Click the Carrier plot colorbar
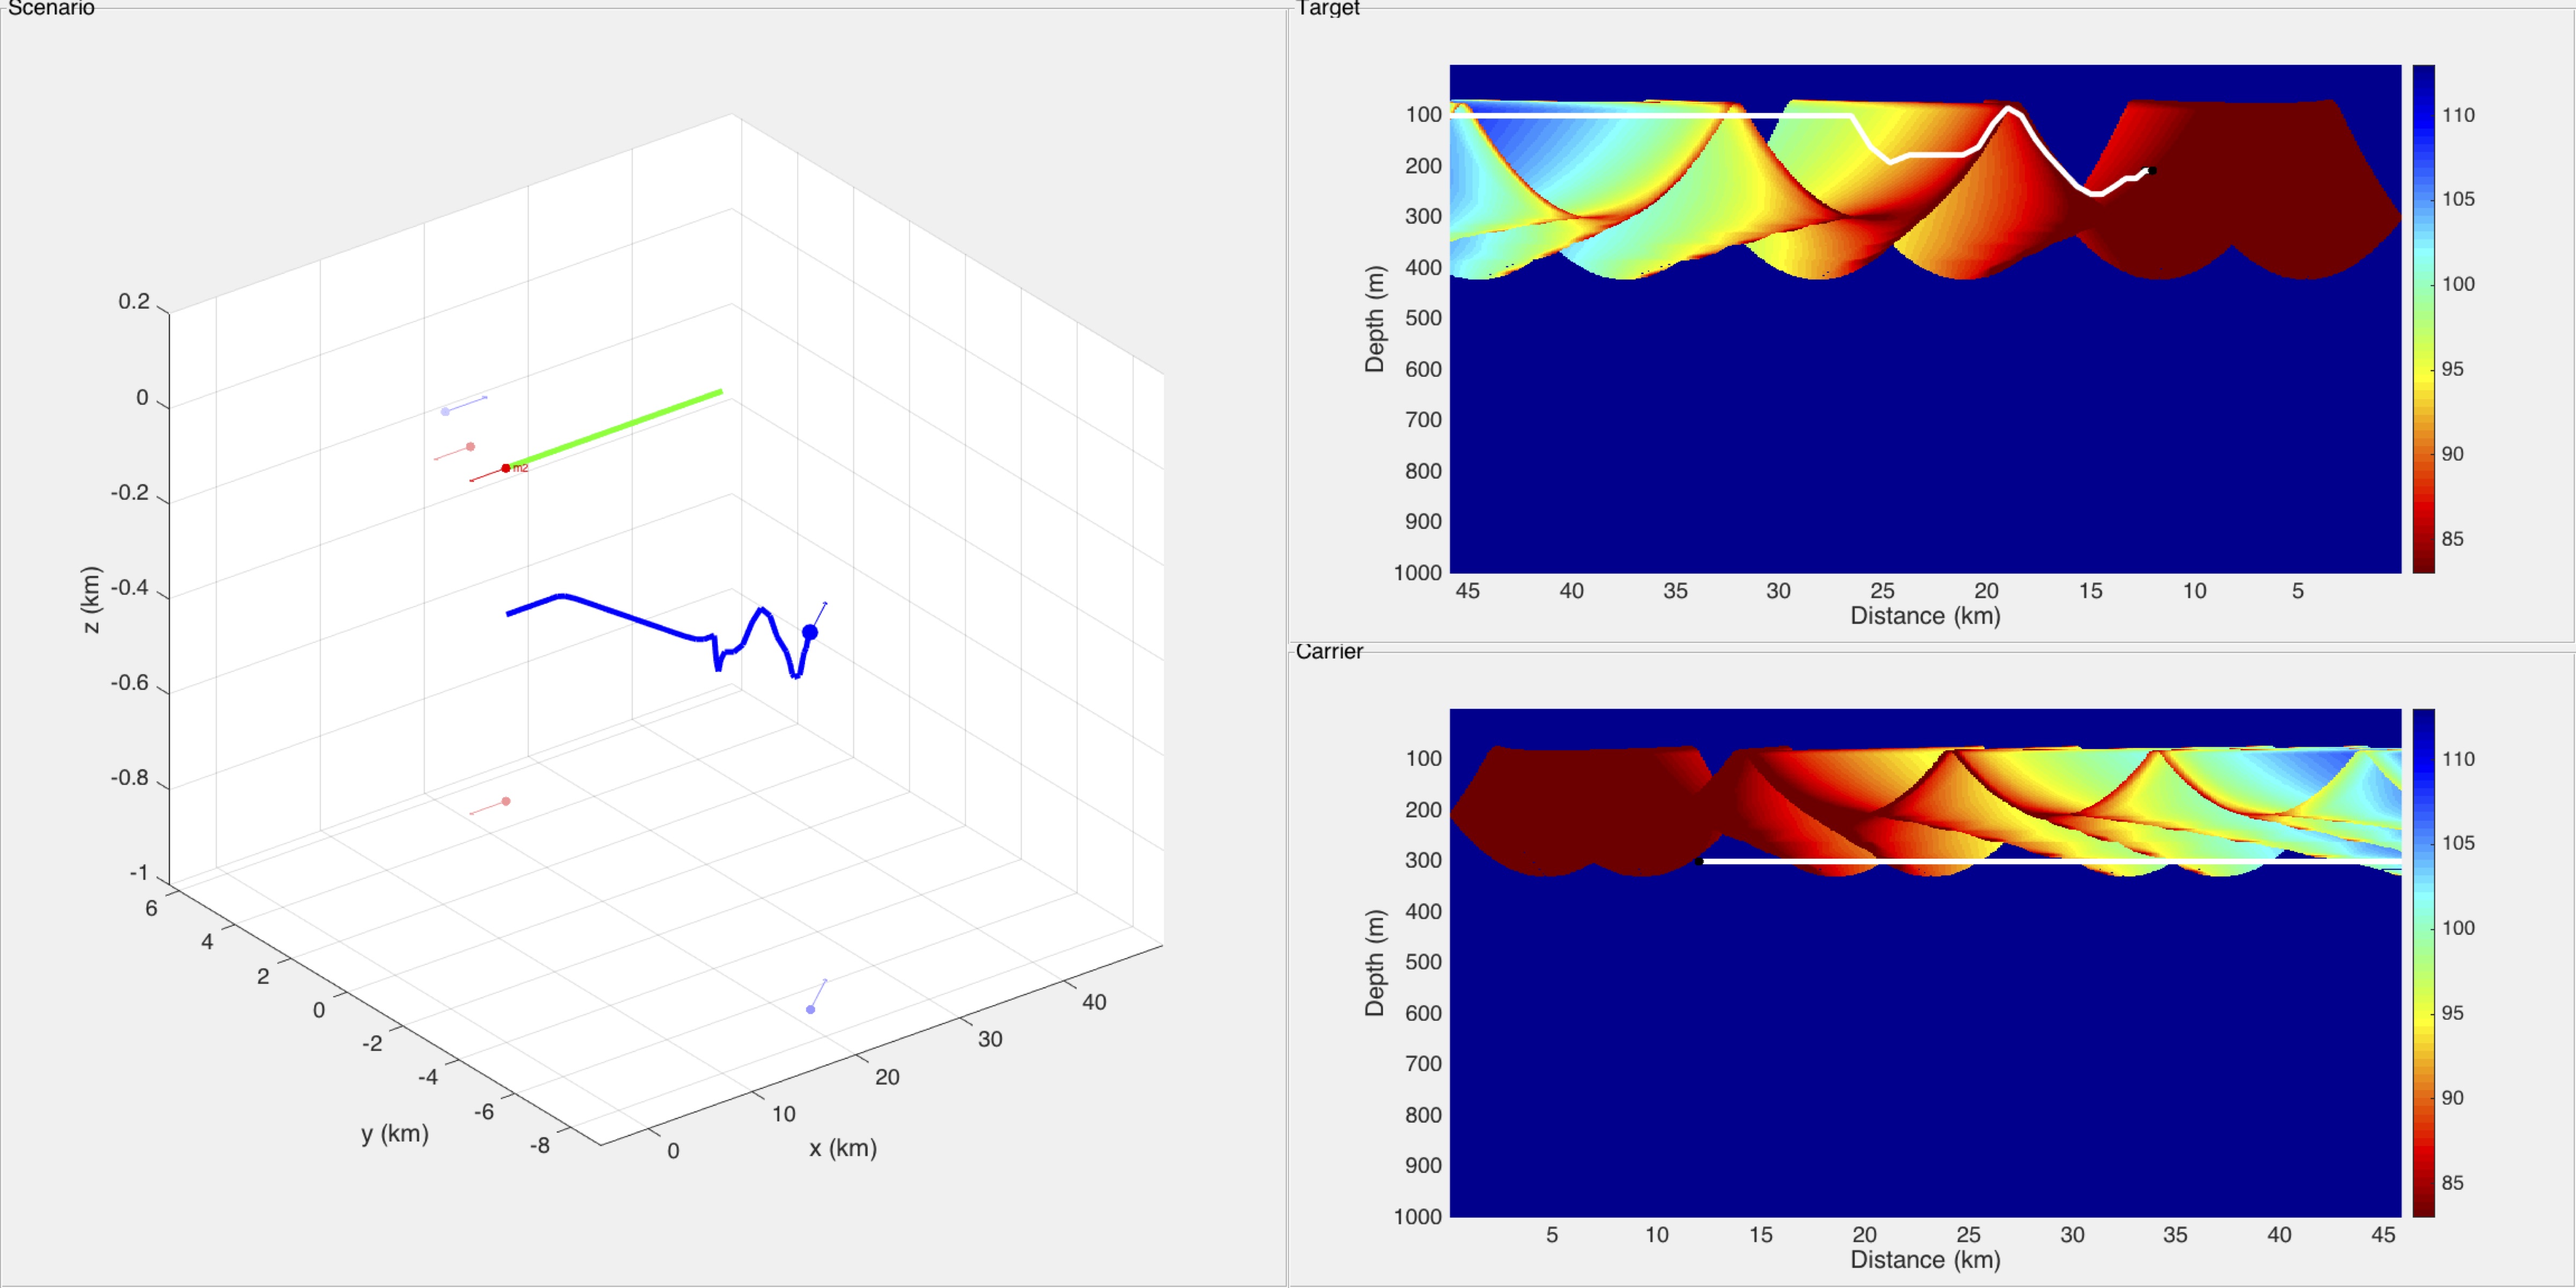The image size is (2576, 1288). pyautogui.click(x=2423, y=963)
